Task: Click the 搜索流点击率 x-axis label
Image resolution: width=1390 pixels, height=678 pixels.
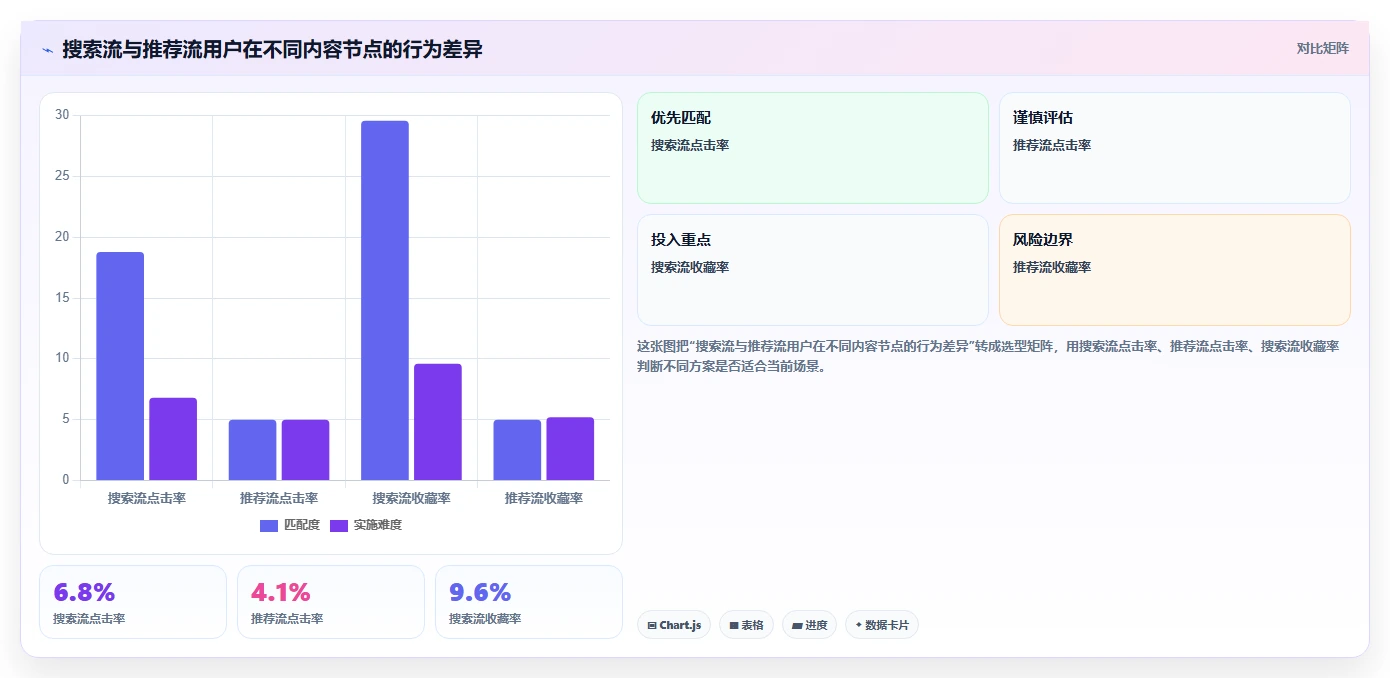Action: pos(147,498)
